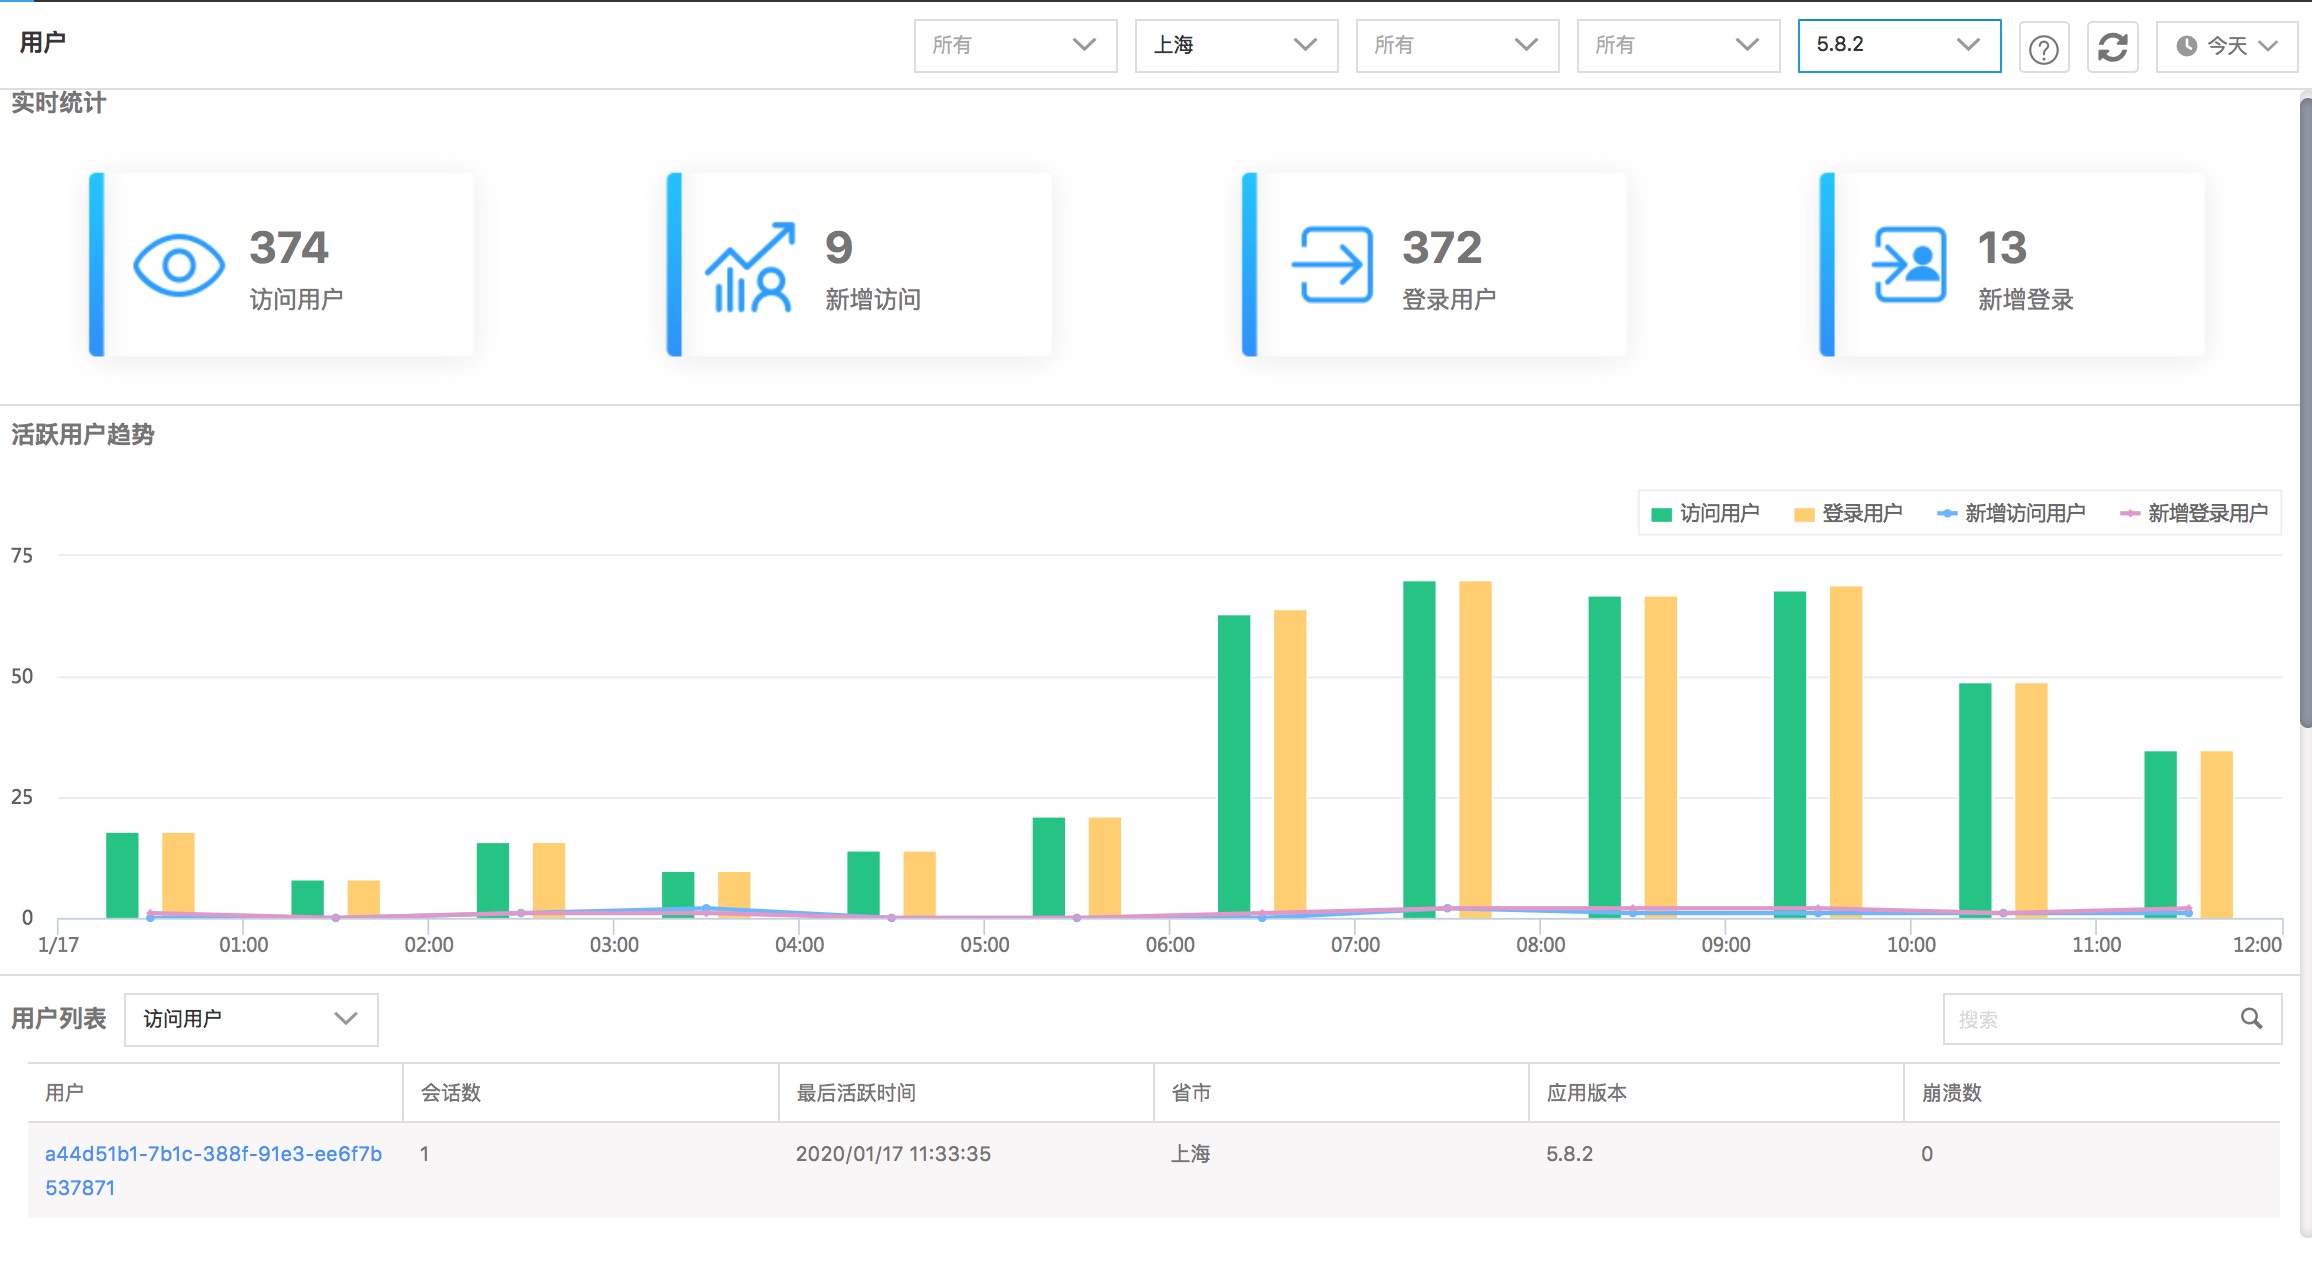Viewport: 2312px width, 1270px height.
Task: Click the 上海 cell in the user row
Action: (x=1190, y=1154)
